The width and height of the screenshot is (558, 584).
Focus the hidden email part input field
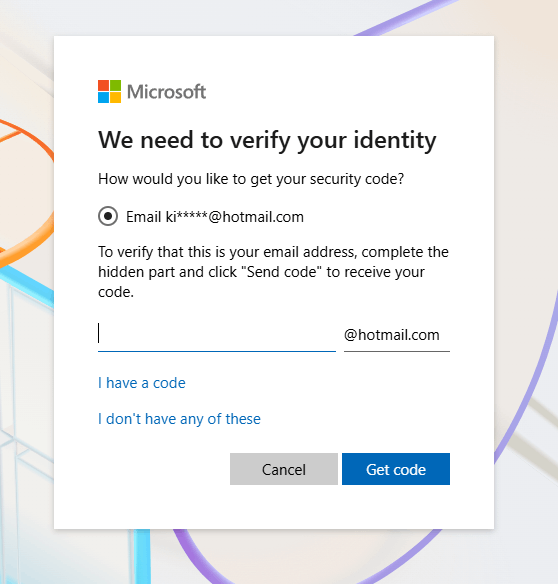(217, 335)
